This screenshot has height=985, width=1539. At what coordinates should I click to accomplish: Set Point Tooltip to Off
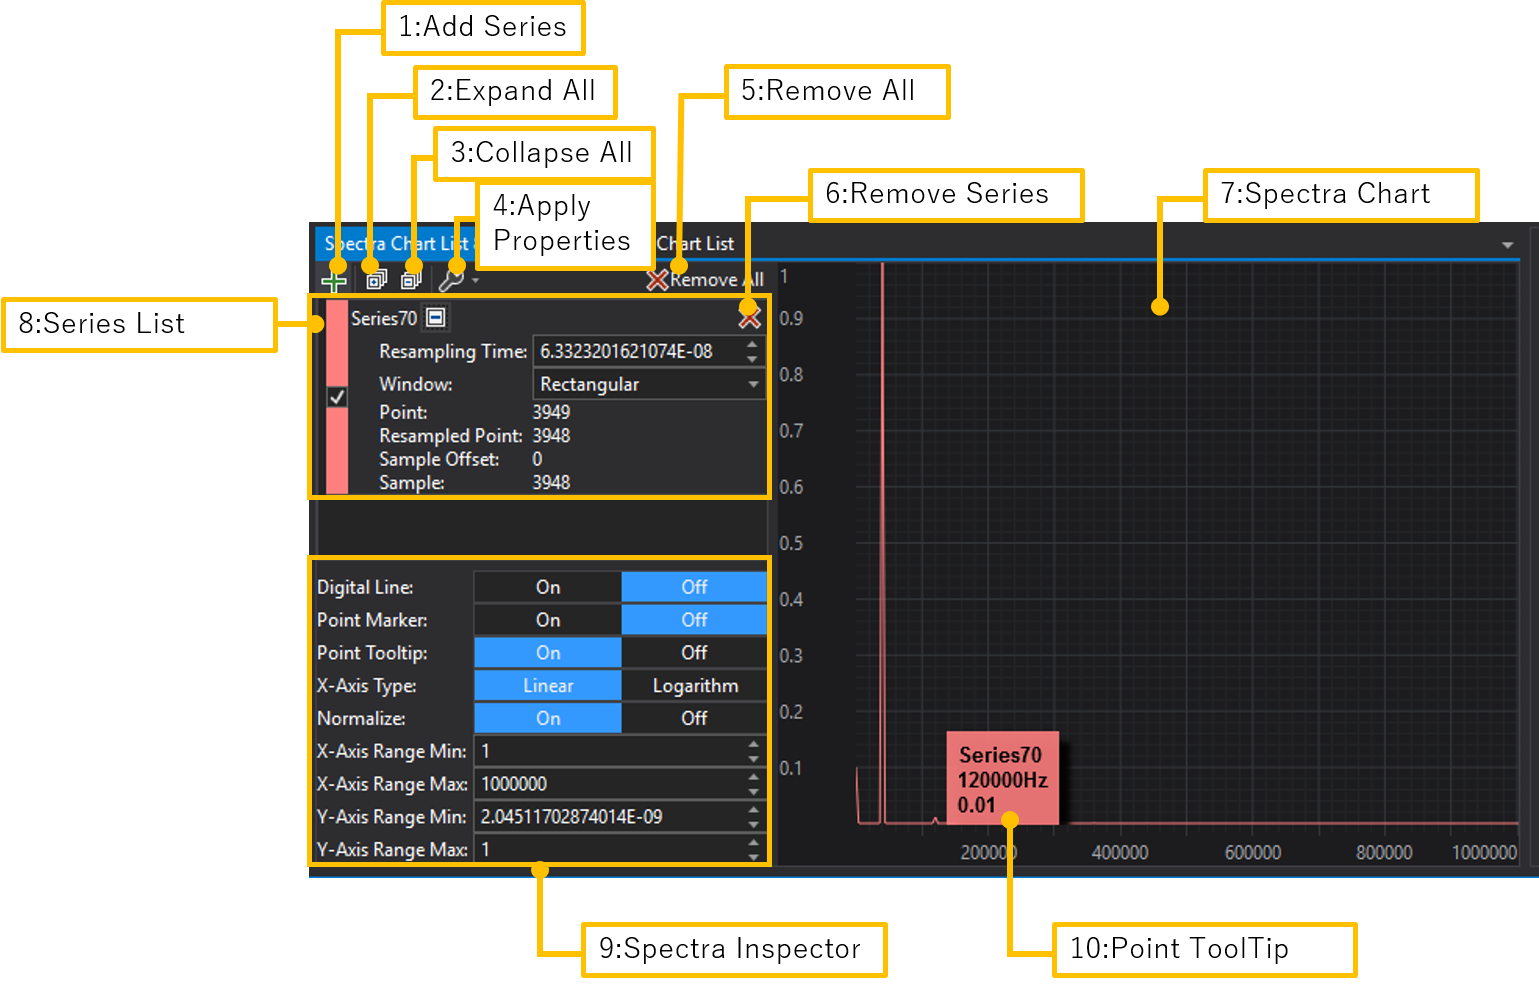tap(694, 653)
